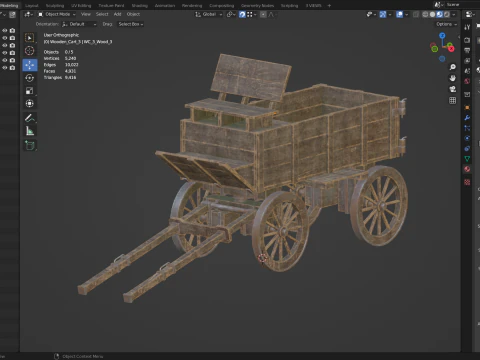The width and height of the screenshot is (480, 360).
Task: Select the Select Box tool in toolbar
Action: 30,38
